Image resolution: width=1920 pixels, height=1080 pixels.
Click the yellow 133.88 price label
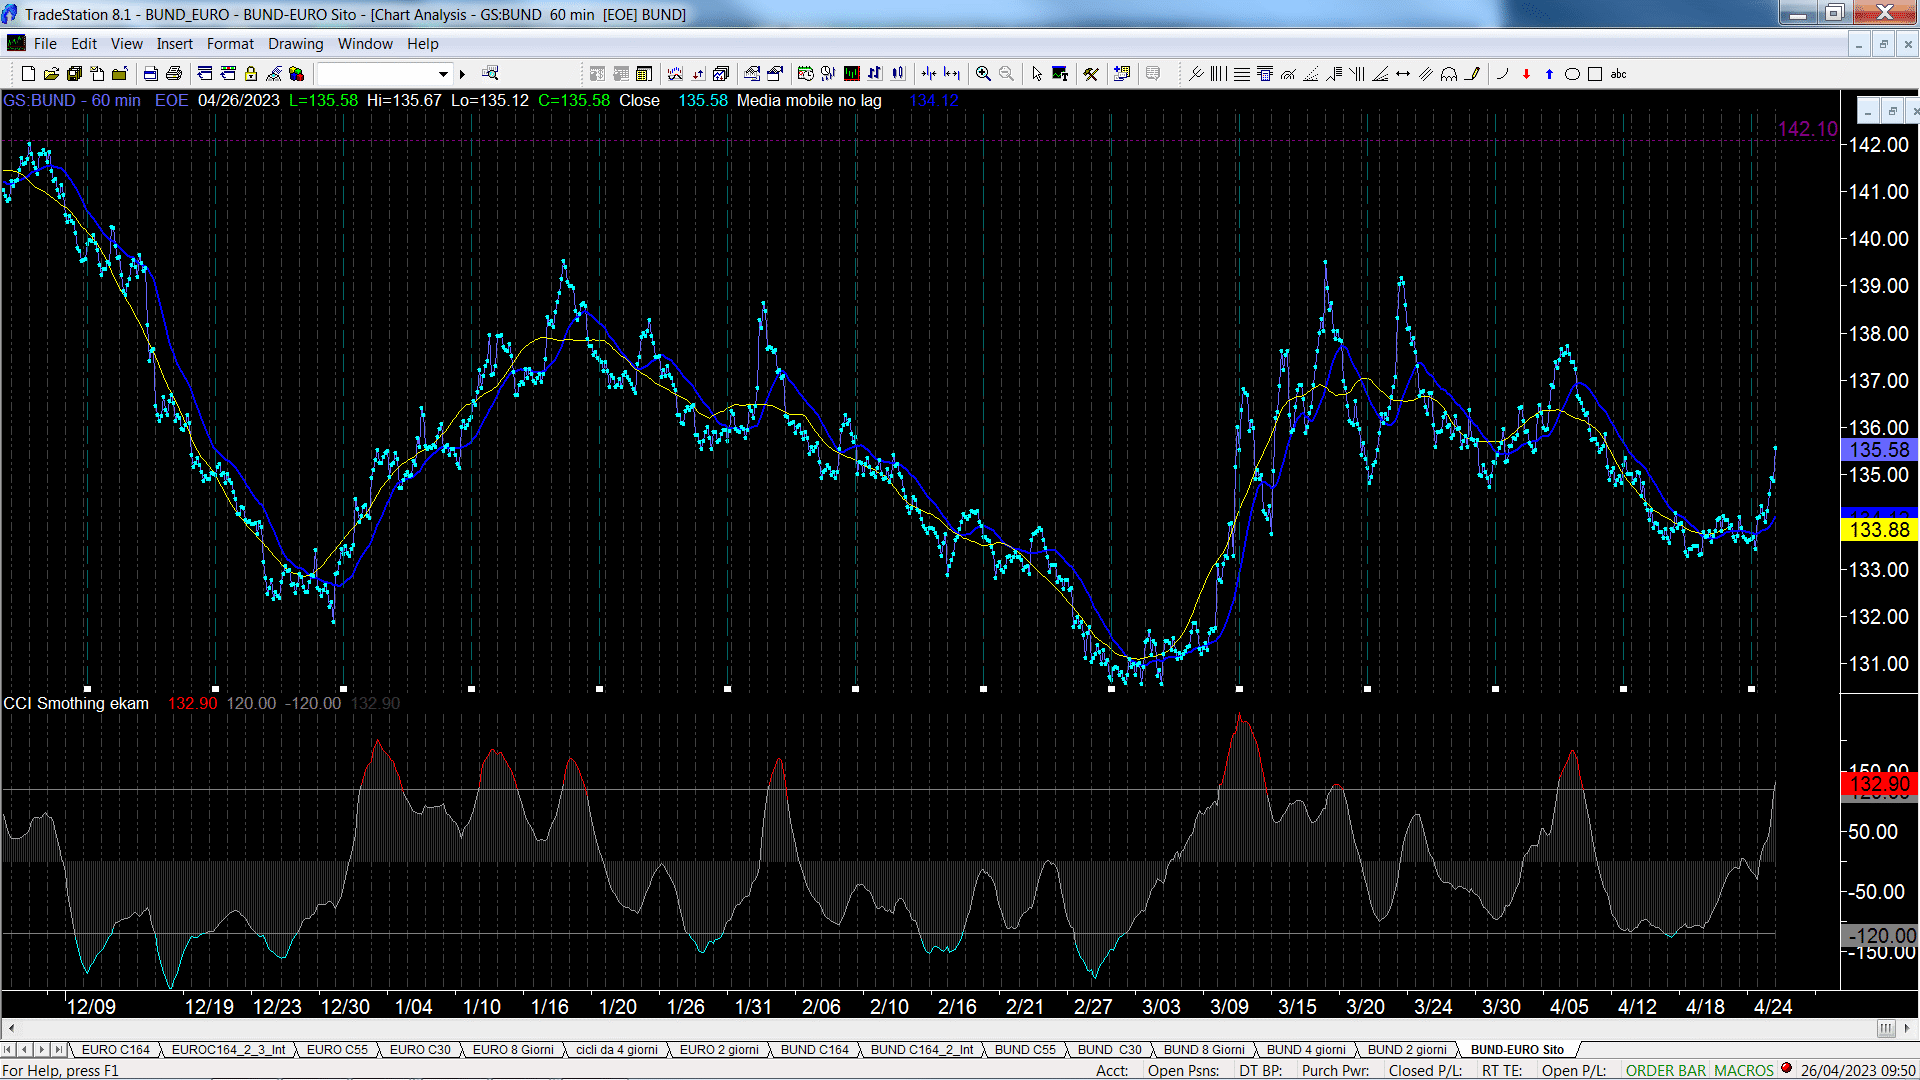tap(1879, 530)
